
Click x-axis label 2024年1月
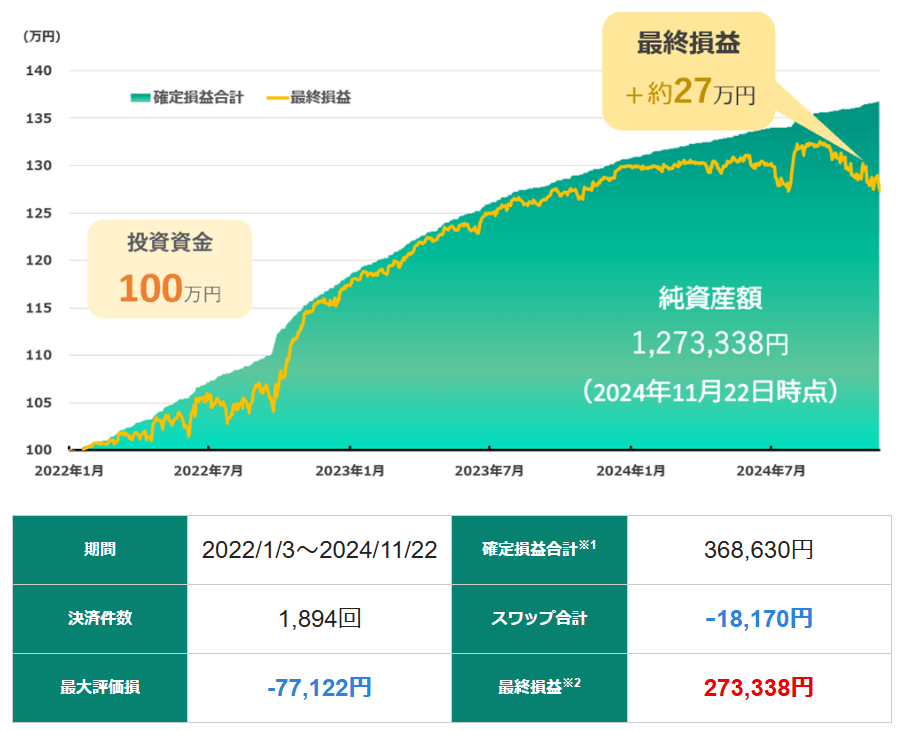631,471
